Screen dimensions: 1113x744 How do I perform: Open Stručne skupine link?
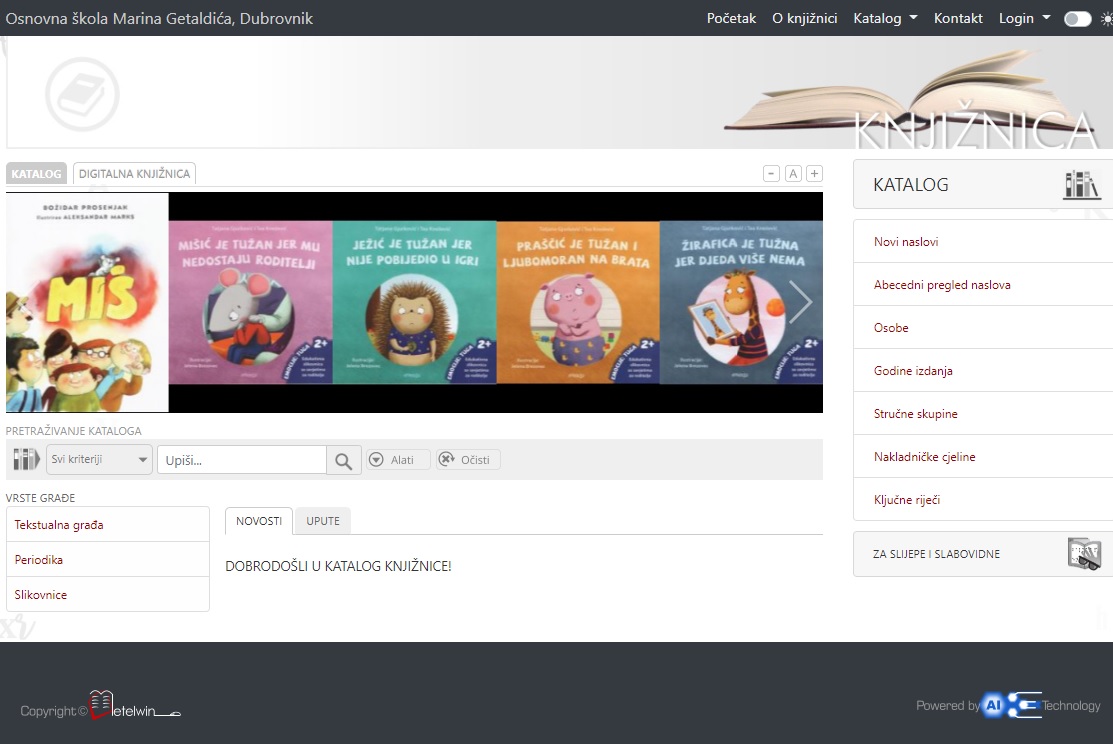(x=916, y=414)
